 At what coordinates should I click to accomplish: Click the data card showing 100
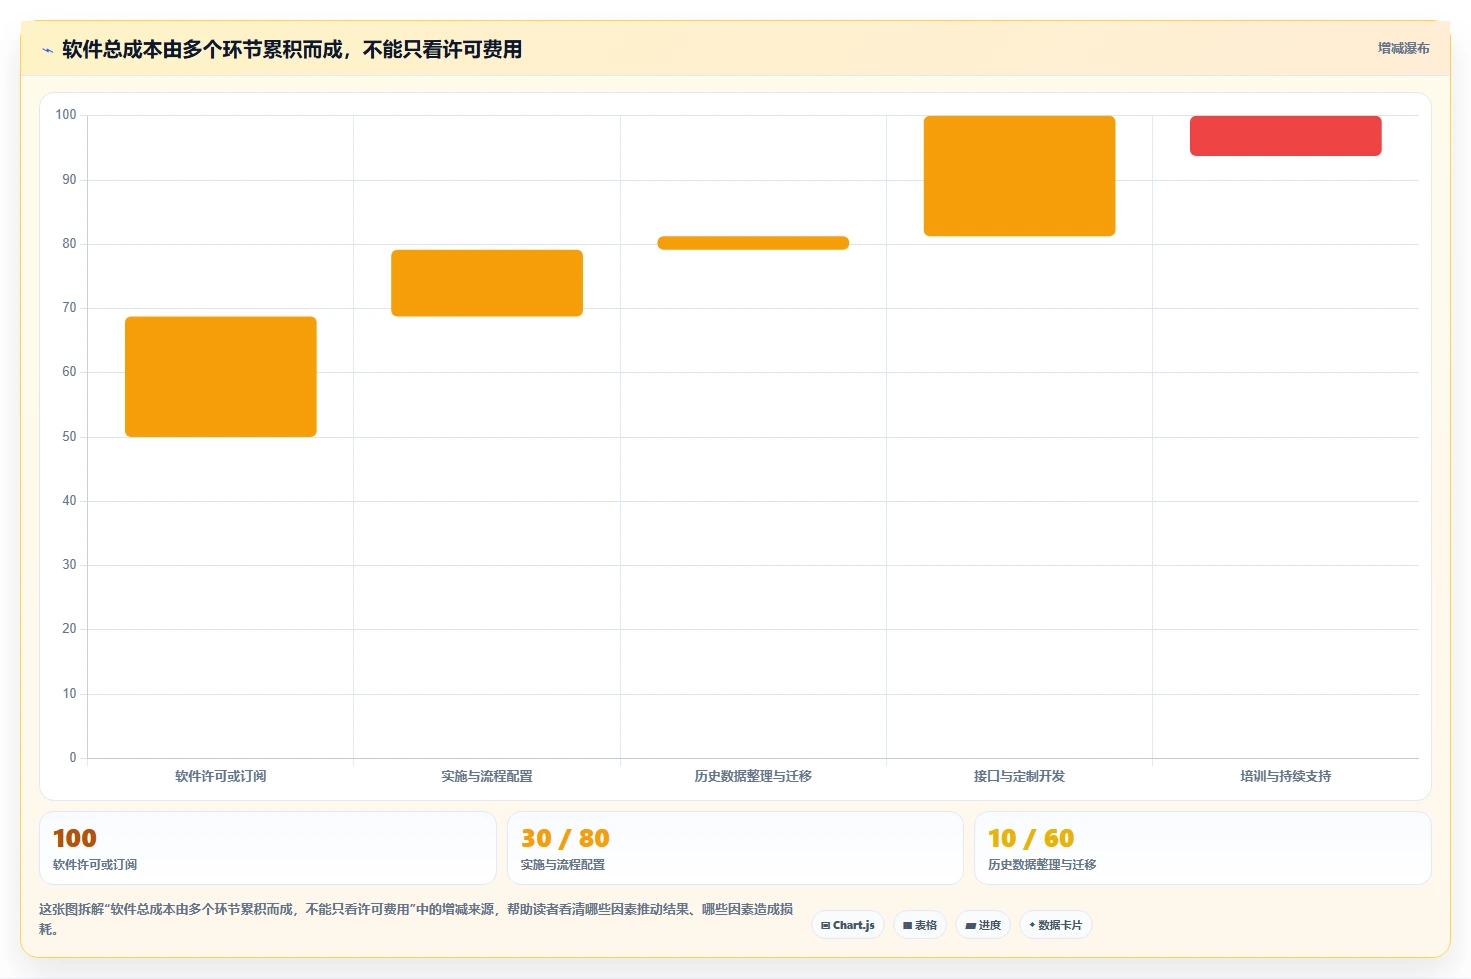tap(268, 848)
